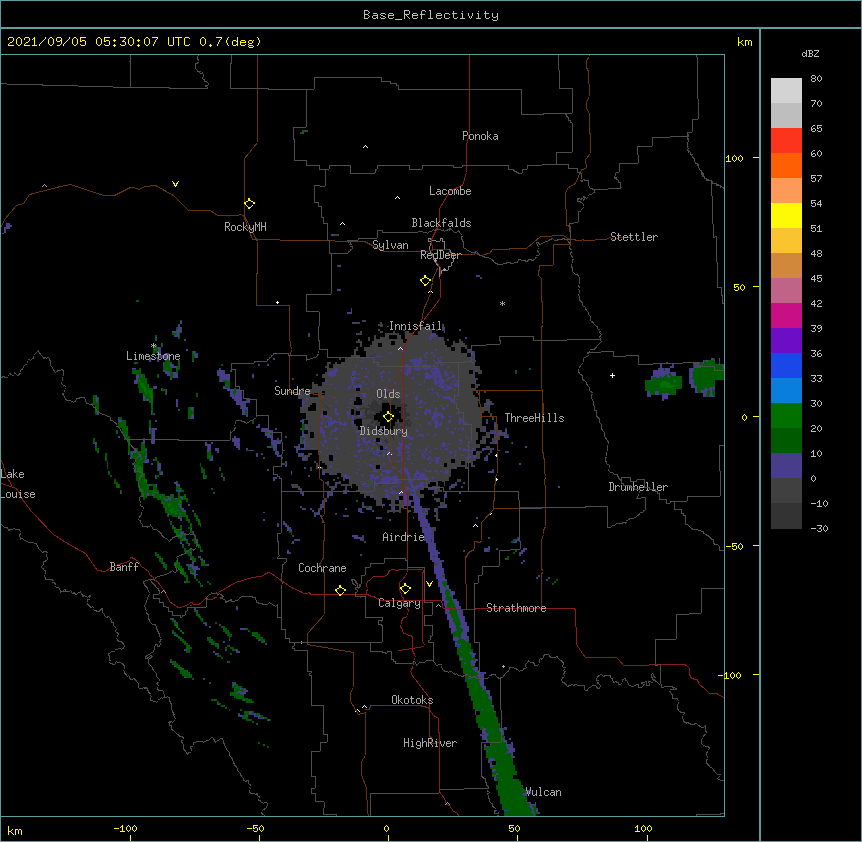
Task: Click the yellow diamond marker near Cochrane
Action: tap(340, 590)
